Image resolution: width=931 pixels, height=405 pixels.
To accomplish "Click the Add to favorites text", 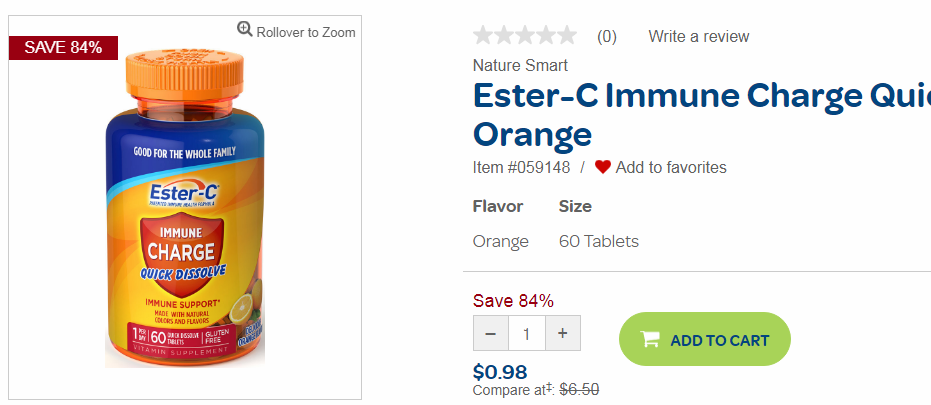I will (671, 167).
